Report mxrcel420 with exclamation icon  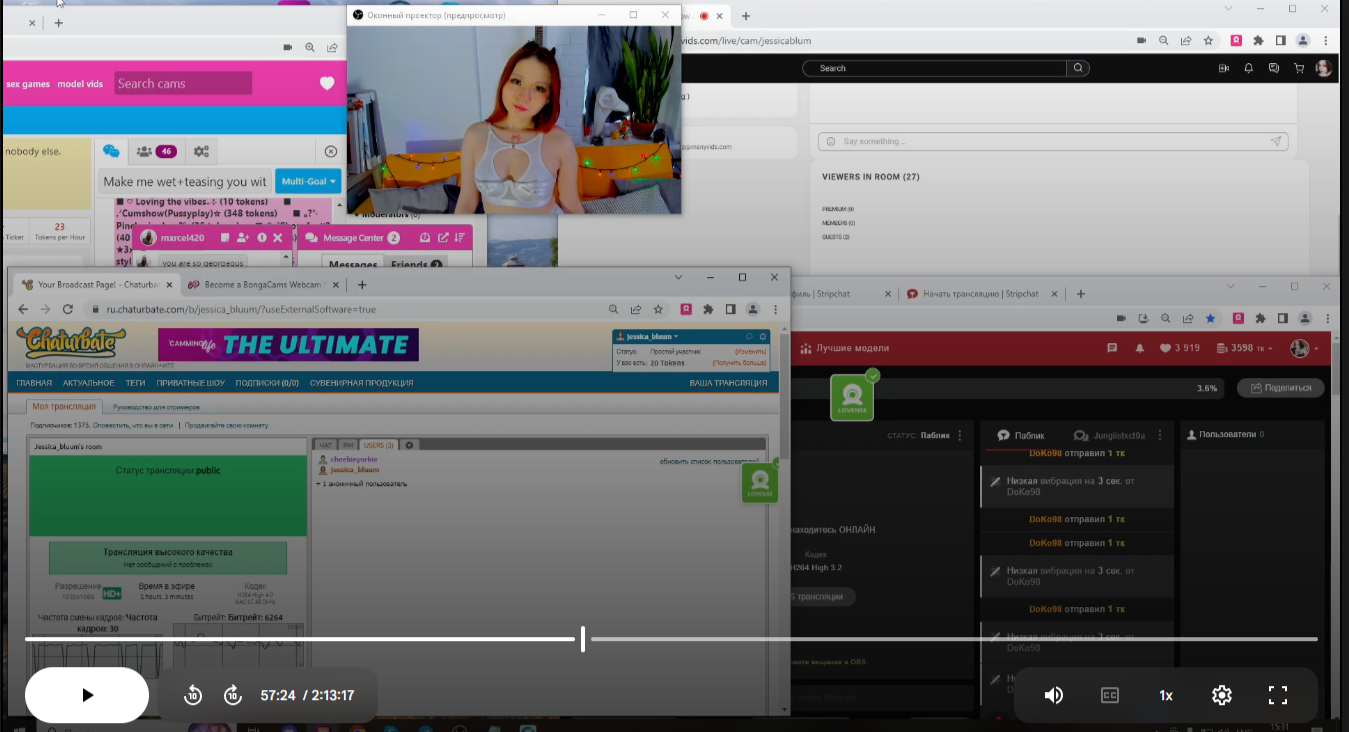(x=262, y=238)
